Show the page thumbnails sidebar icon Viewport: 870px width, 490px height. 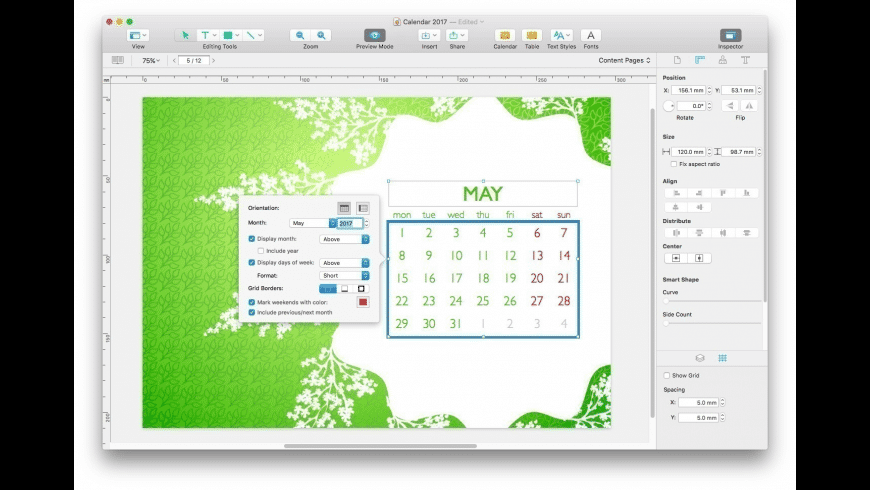pos(118,60)
